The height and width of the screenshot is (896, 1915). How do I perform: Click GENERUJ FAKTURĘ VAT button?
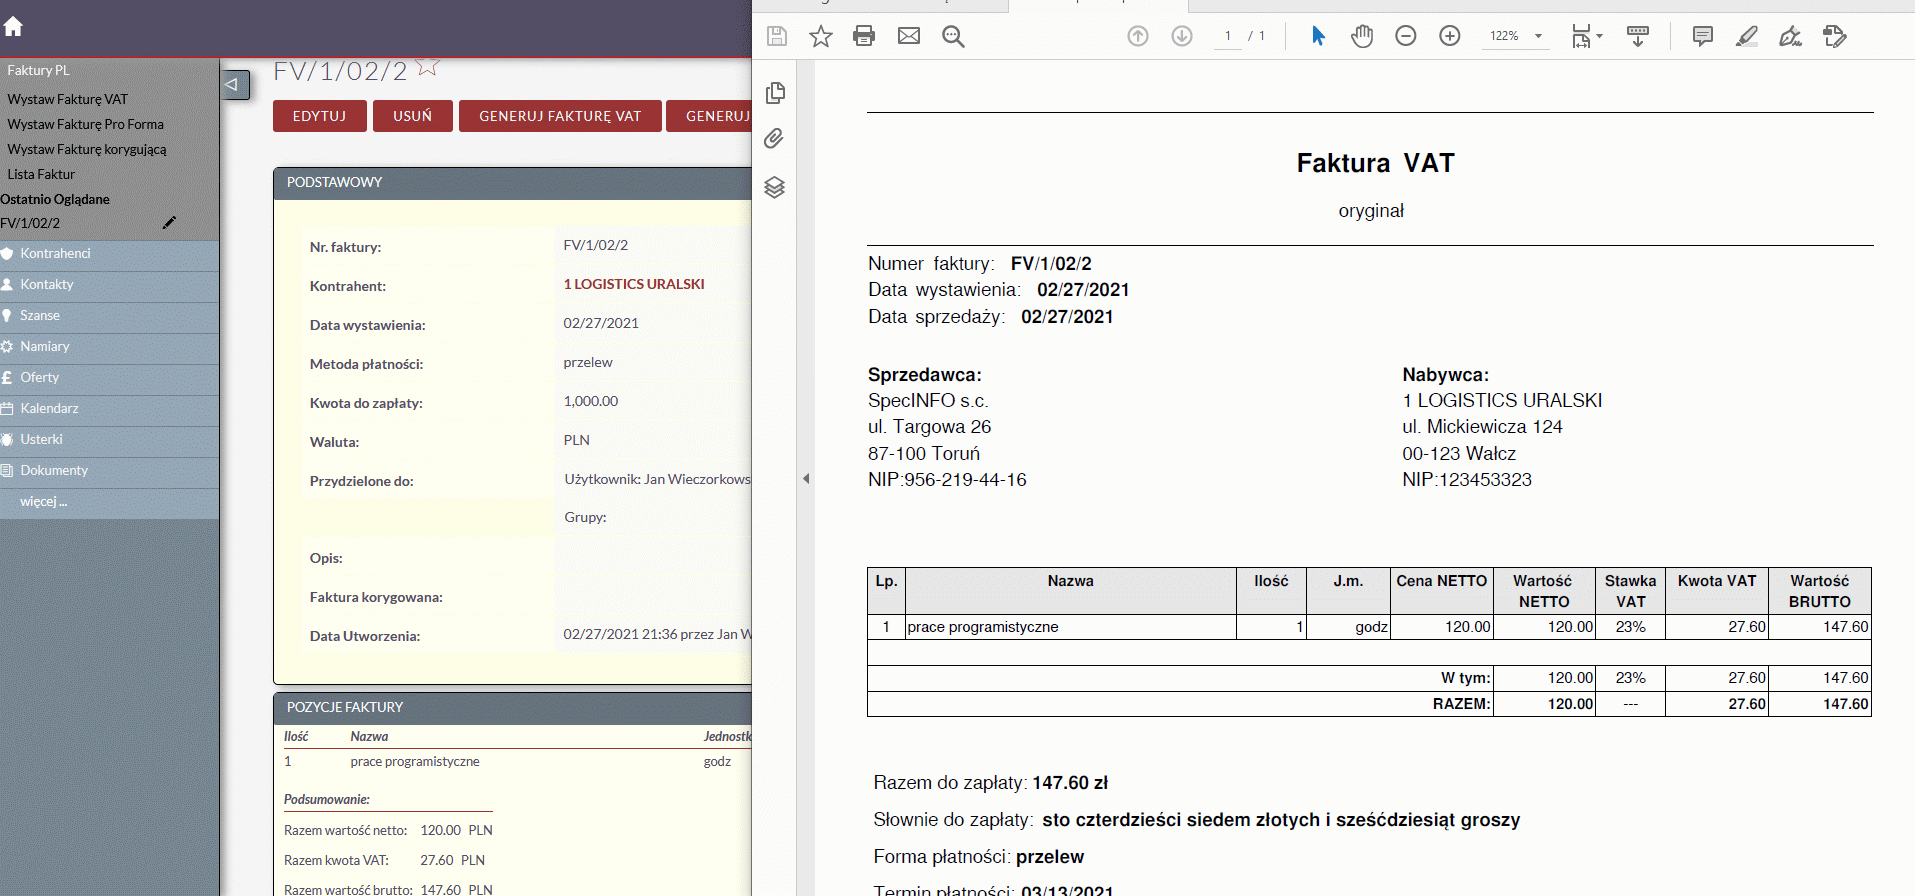[560, 116]
